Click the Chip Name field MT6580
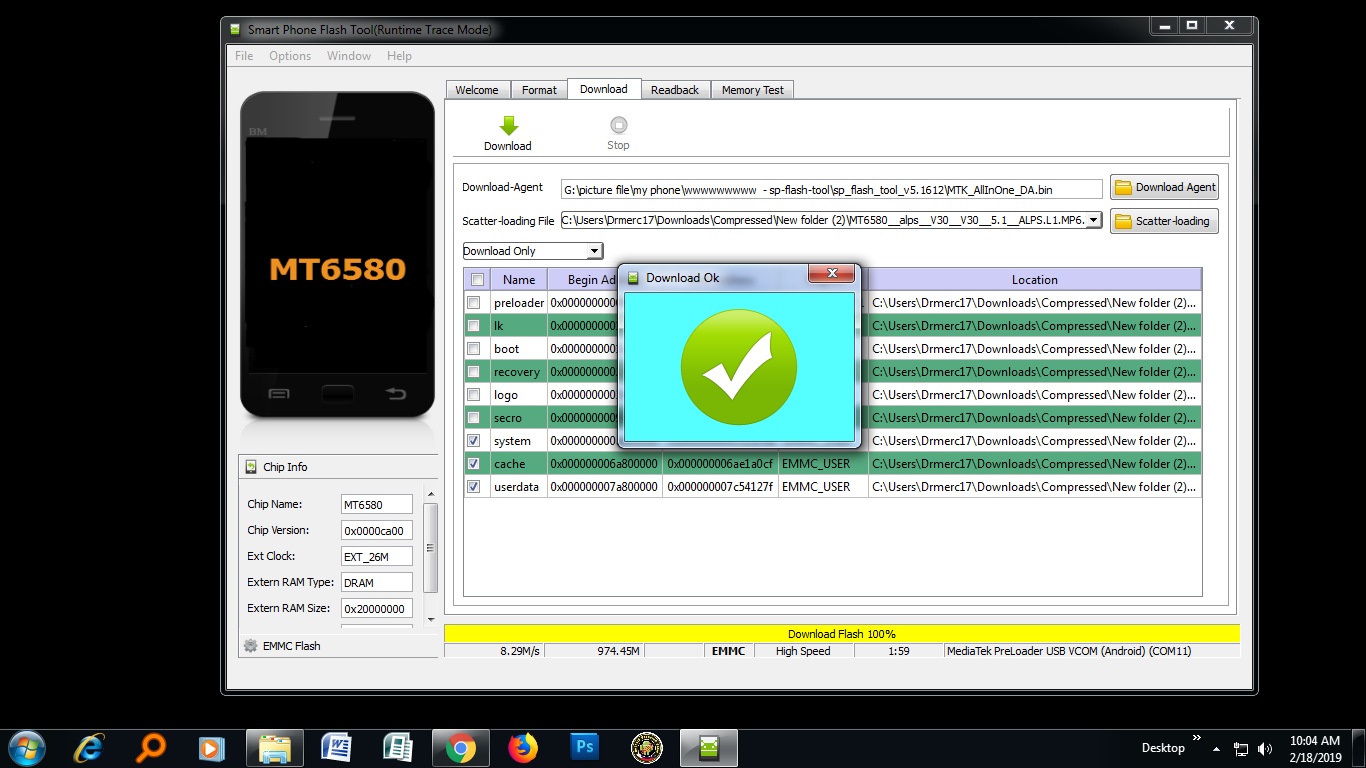Screen dimensions: 1366x768 (x=376, y=505)
